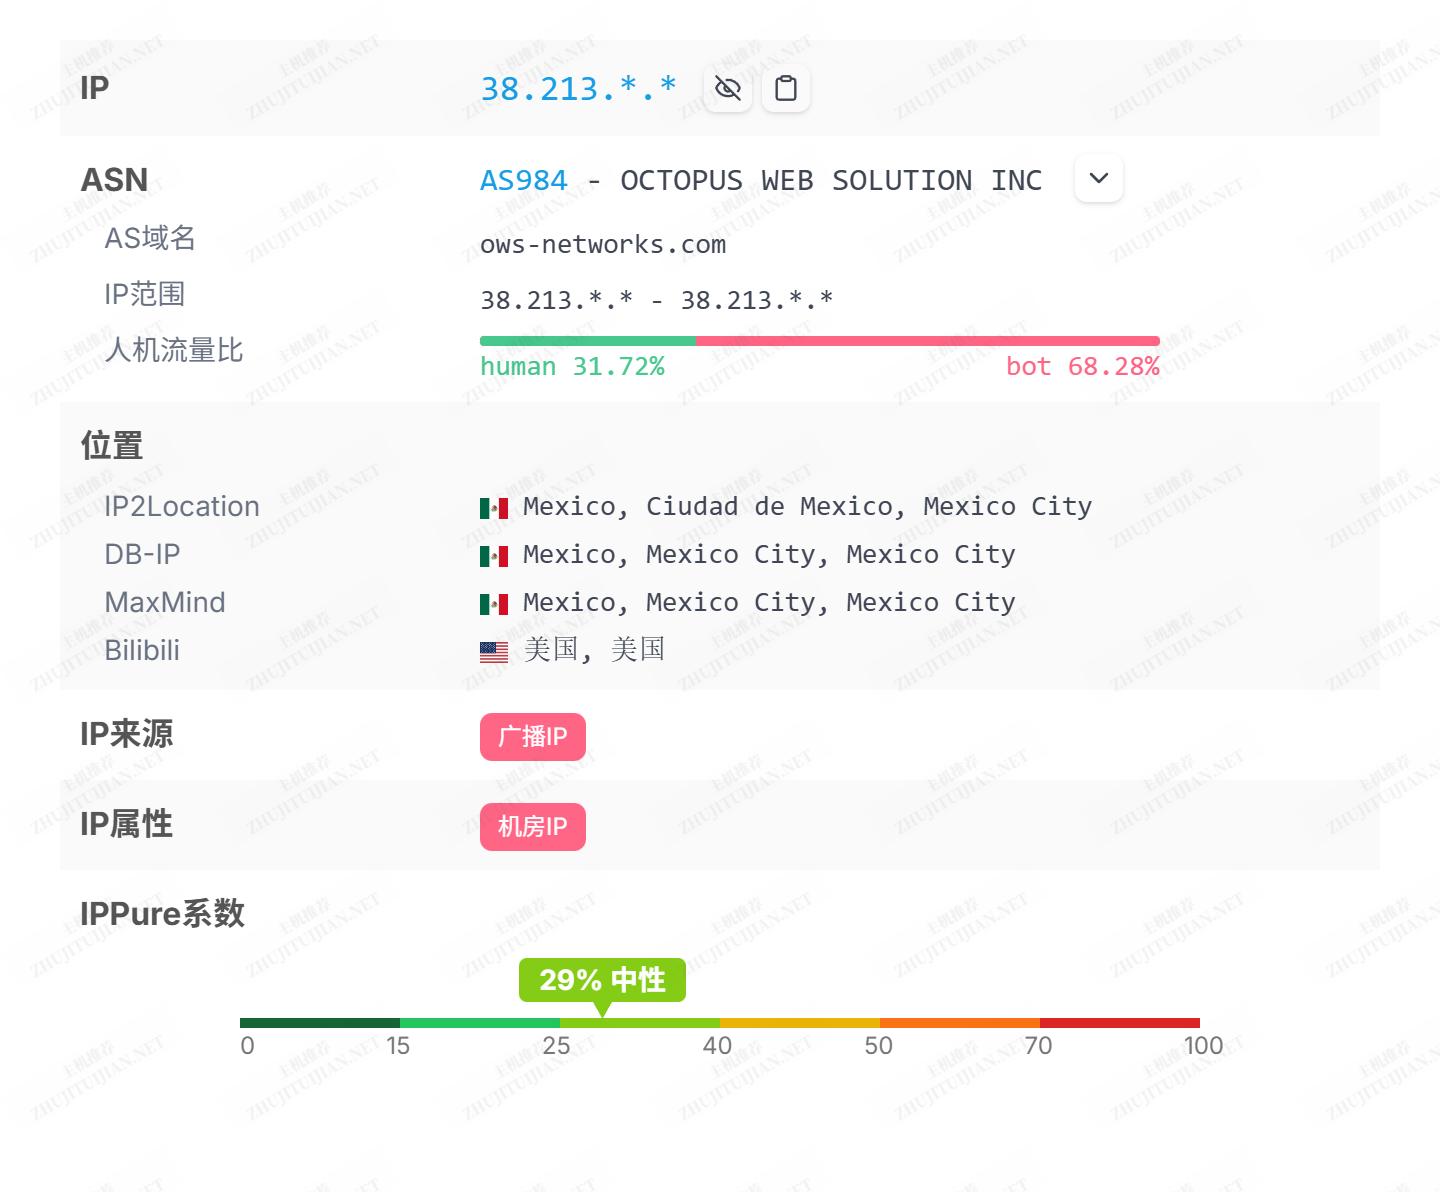Image resolution: width=1440 pixels, height=1192 pixels.
Task: Click the Mexico flag beside IP2Location
Action: click(494, 508)
